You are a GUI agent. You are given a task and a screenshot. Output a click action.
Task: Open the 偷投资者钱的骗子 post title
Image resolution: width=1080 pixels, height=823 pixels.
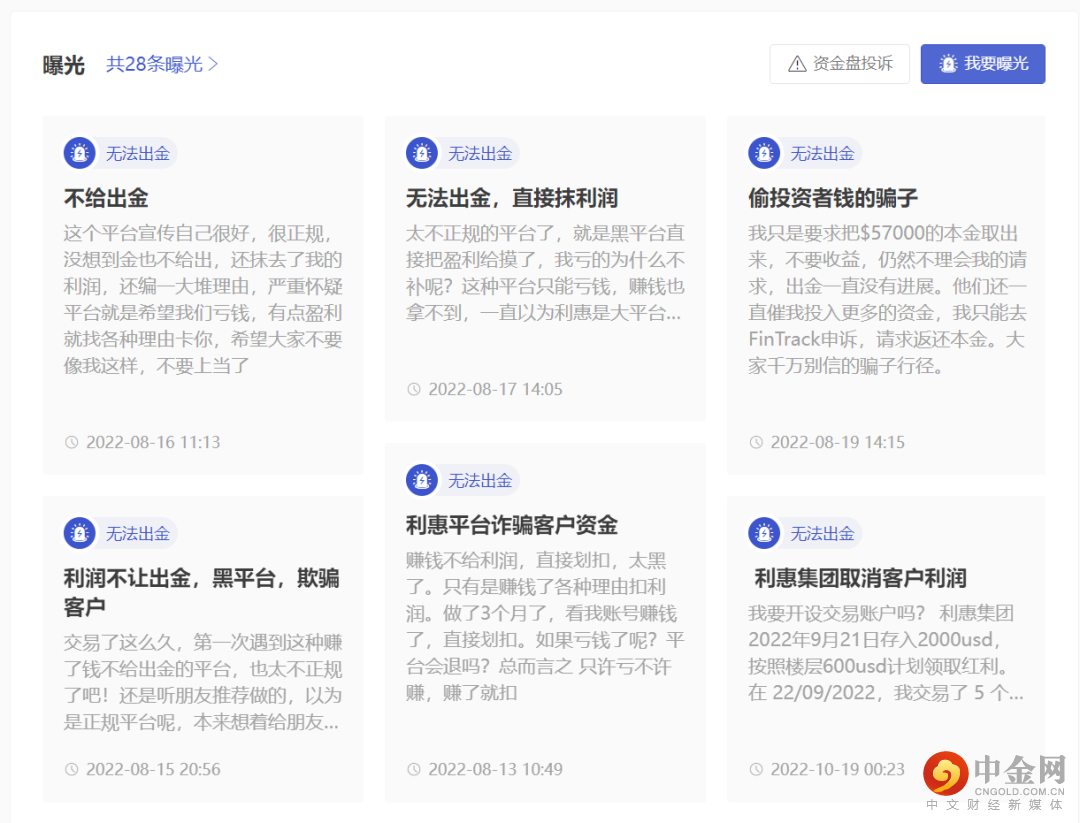833,198
